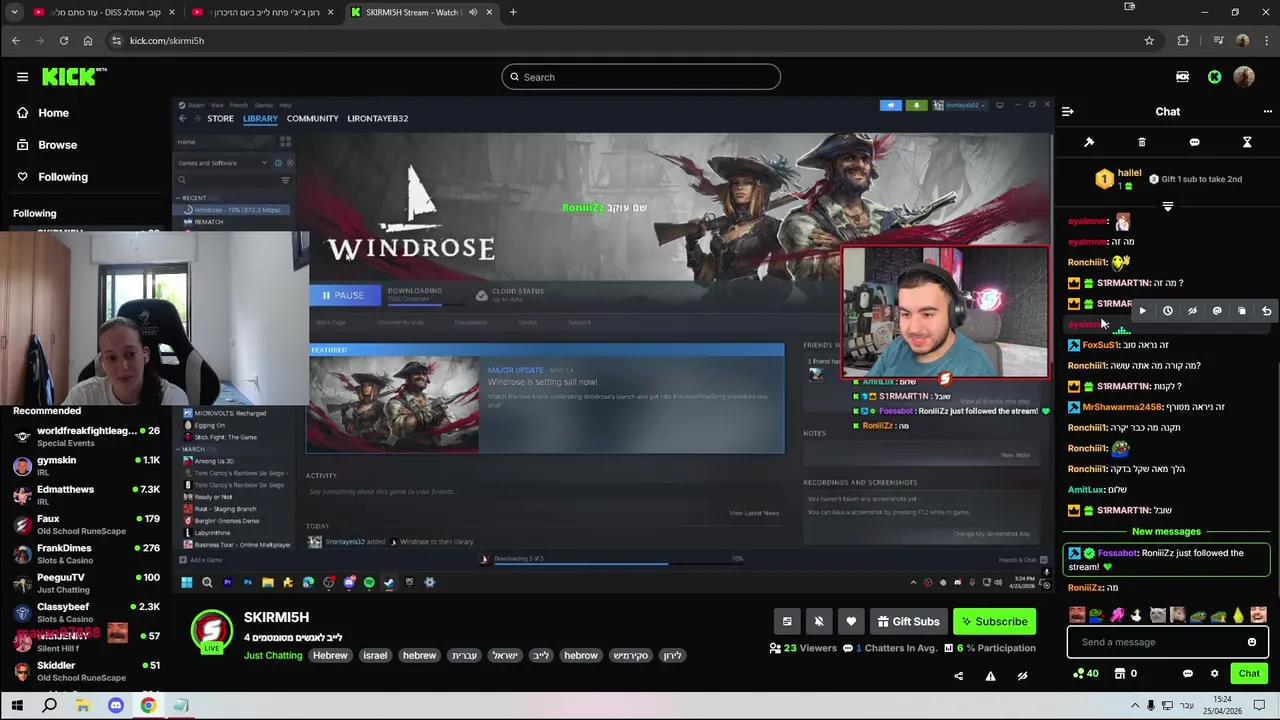The width and height of the screenshot is (1280, 720).
Task: Follow the channel with heart icon
Action: tap(851, 621)
